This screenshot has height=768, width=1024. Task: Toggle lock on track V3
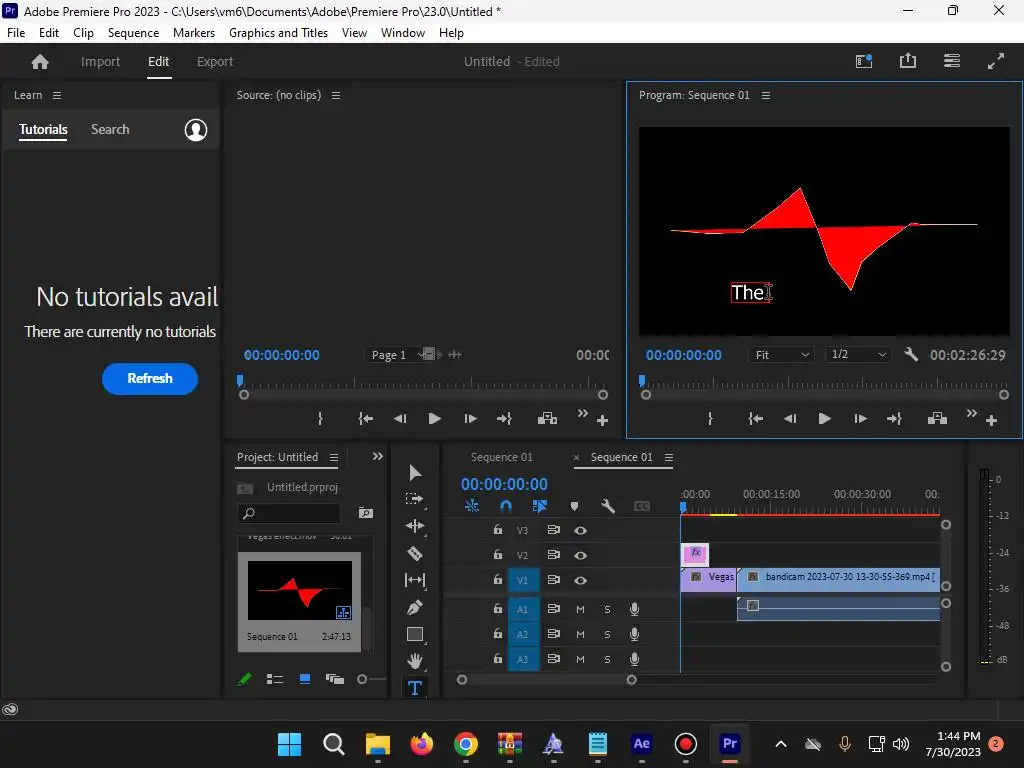[498, 530]
